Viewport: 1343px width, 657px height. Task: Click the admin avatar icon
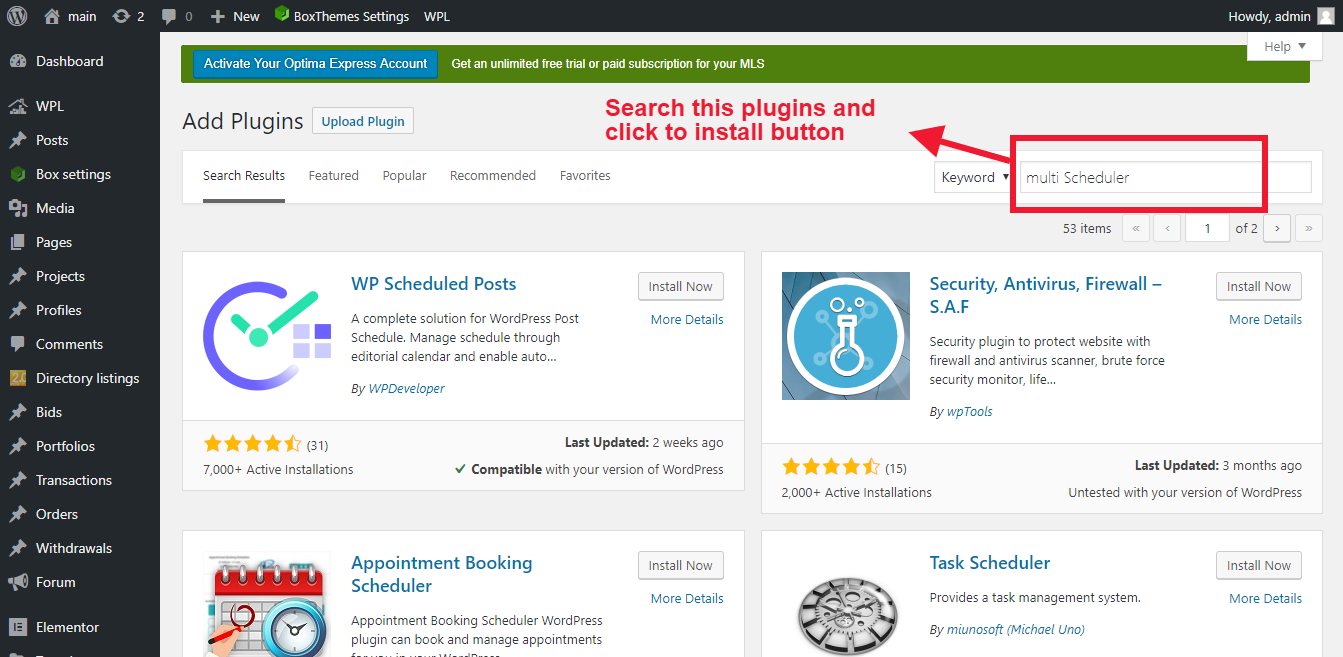coord(1325,16)
